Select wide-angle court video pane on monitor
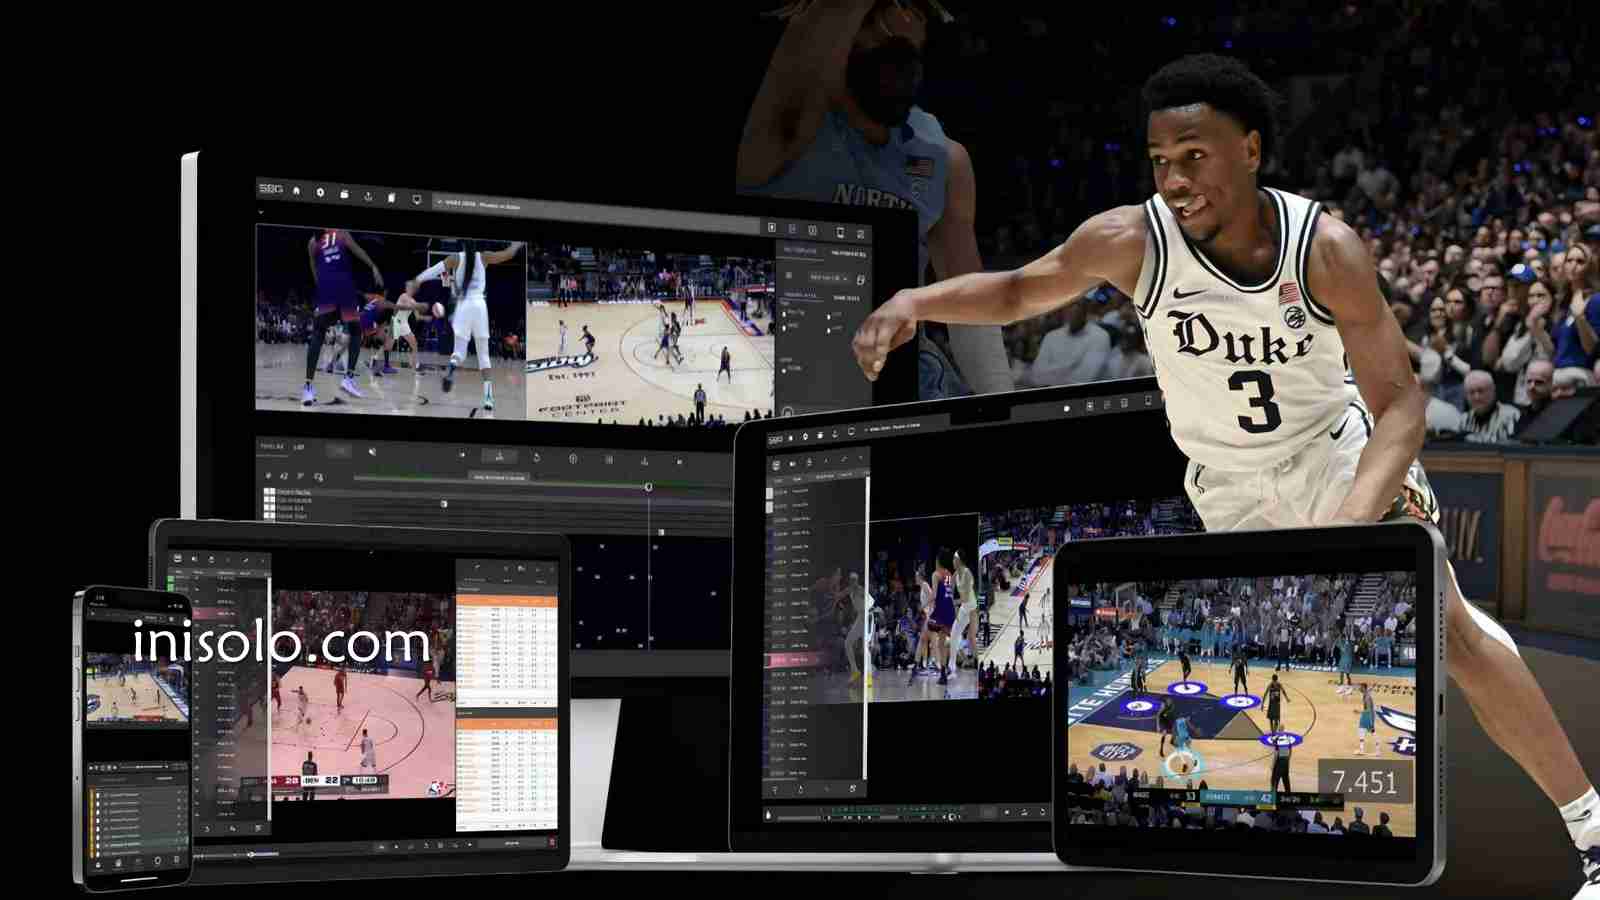The width and height of the screenshot is (1600, 900). click(650, 334)
